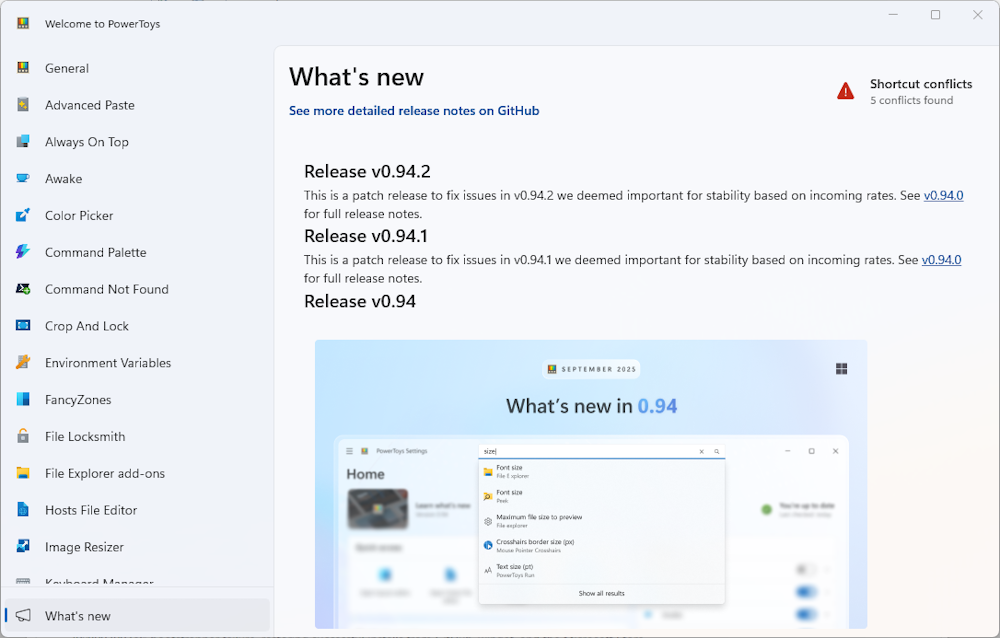Image resolution: width=1000 pixels, height=638 pixels.
Task: Click the "What's new" page title
Action: click(x=357, y=77)
